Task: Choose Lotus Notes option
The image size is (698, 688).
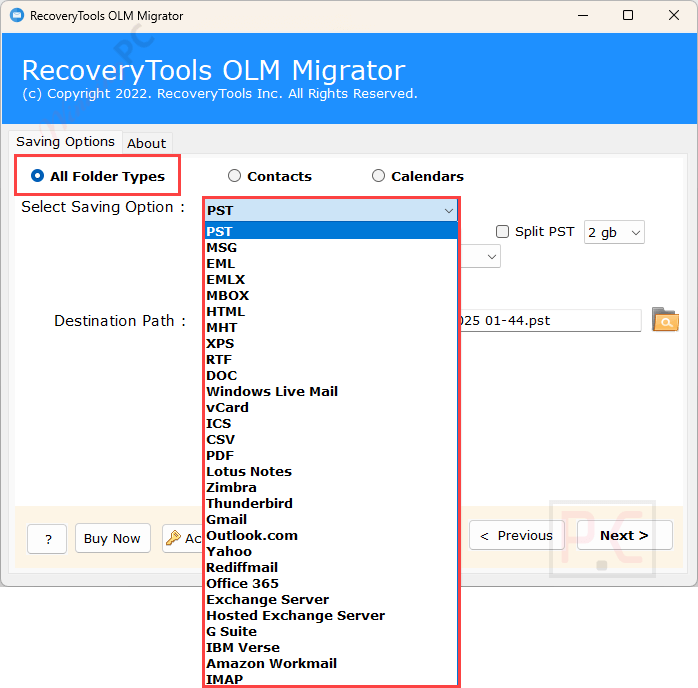Action: coord(331,472)
